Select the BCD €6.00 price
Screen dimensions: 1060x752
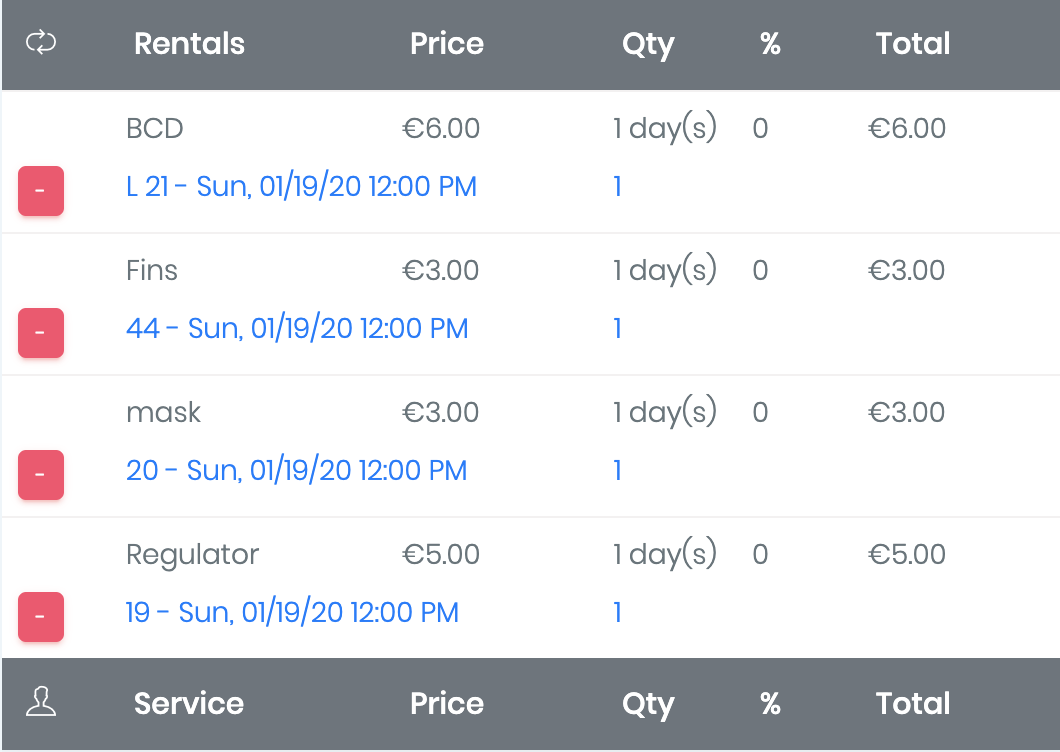441,128
